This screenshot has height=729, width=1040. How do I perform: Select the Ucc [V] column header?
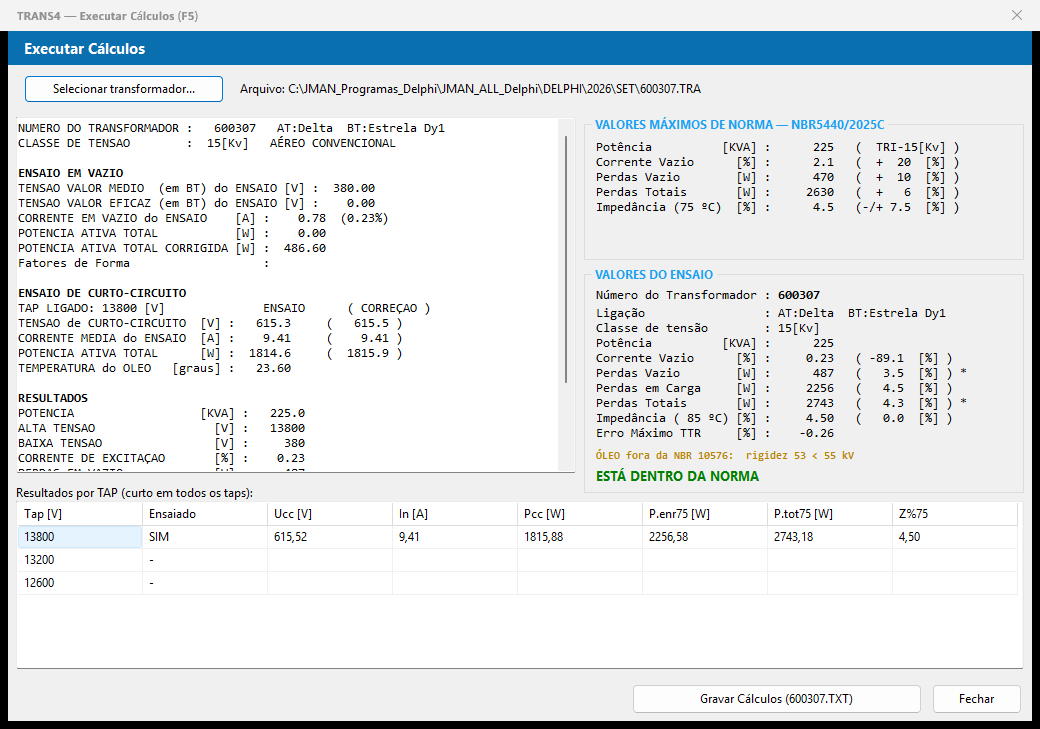click(x=330, y=514)
